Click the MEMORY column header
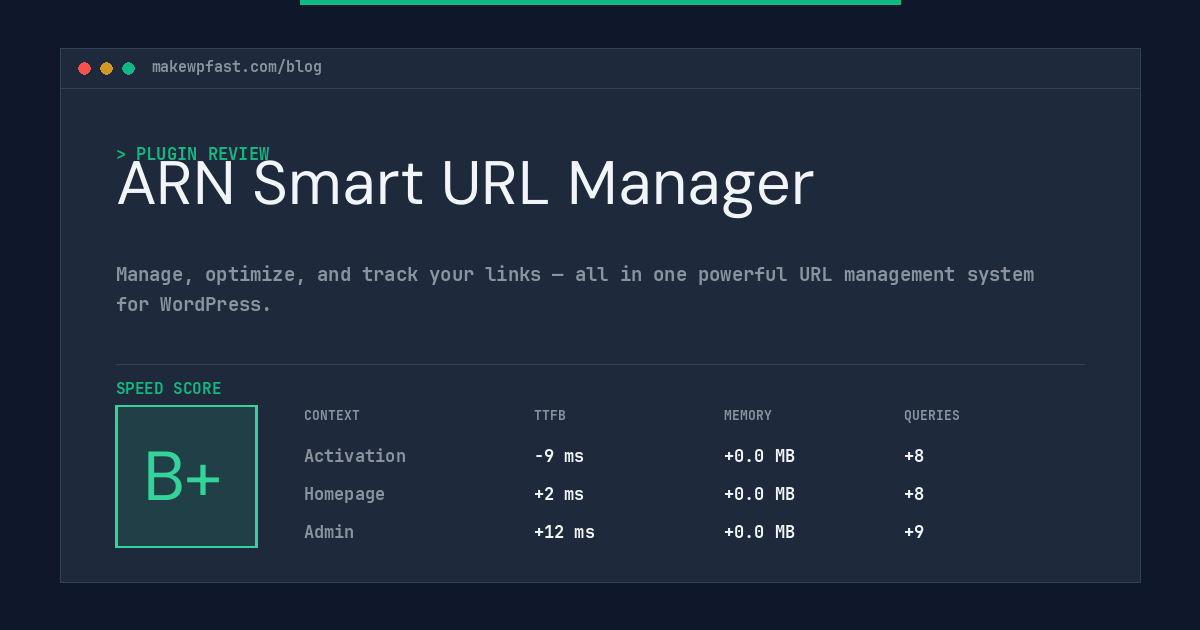Image resolution: width=1200 pixels, height=630 pixels. tap(748, 416)
